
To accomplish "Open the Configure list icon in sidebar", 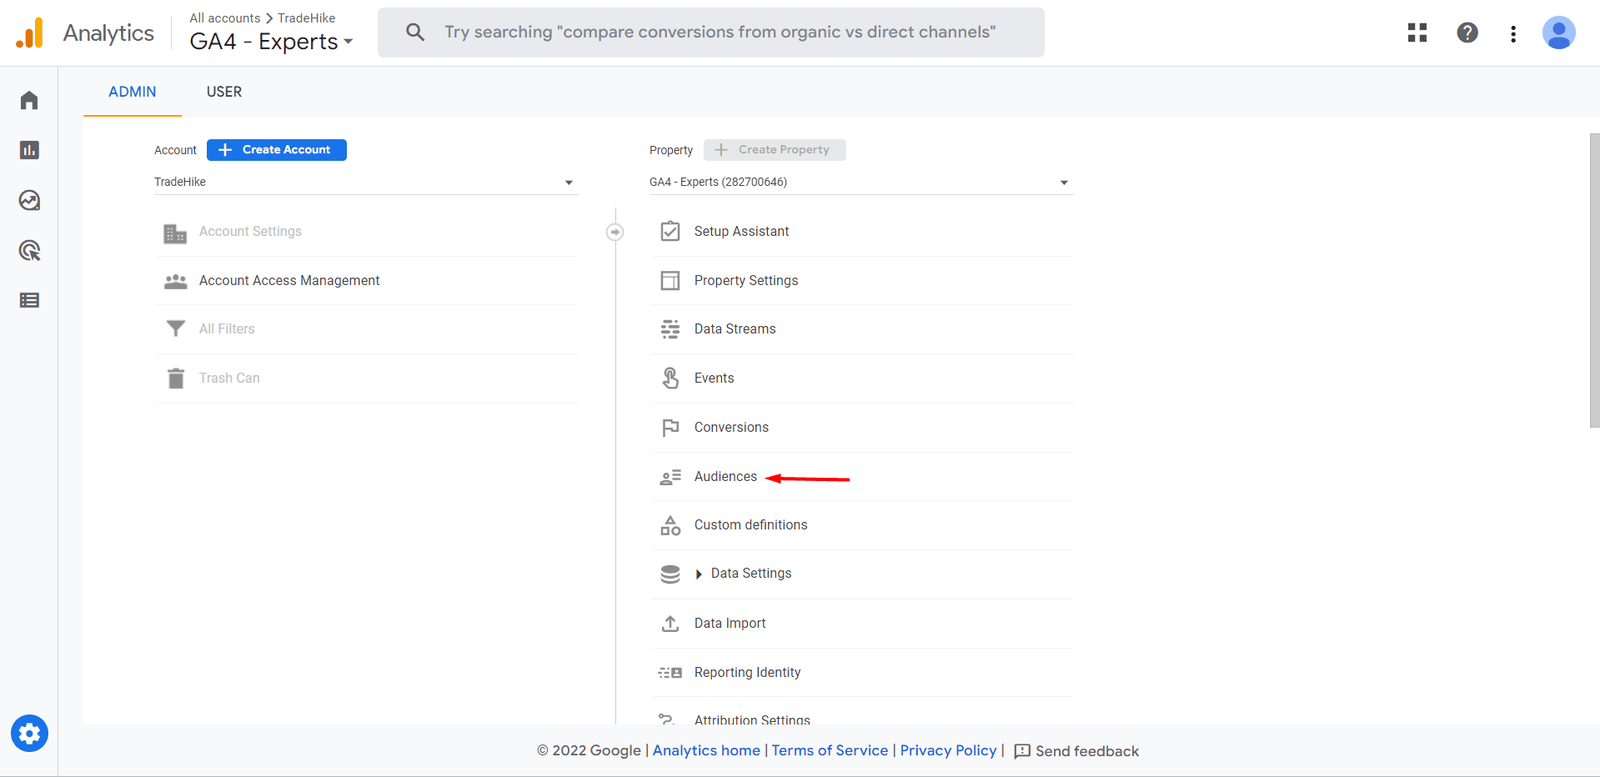I will tap(29, 300).
